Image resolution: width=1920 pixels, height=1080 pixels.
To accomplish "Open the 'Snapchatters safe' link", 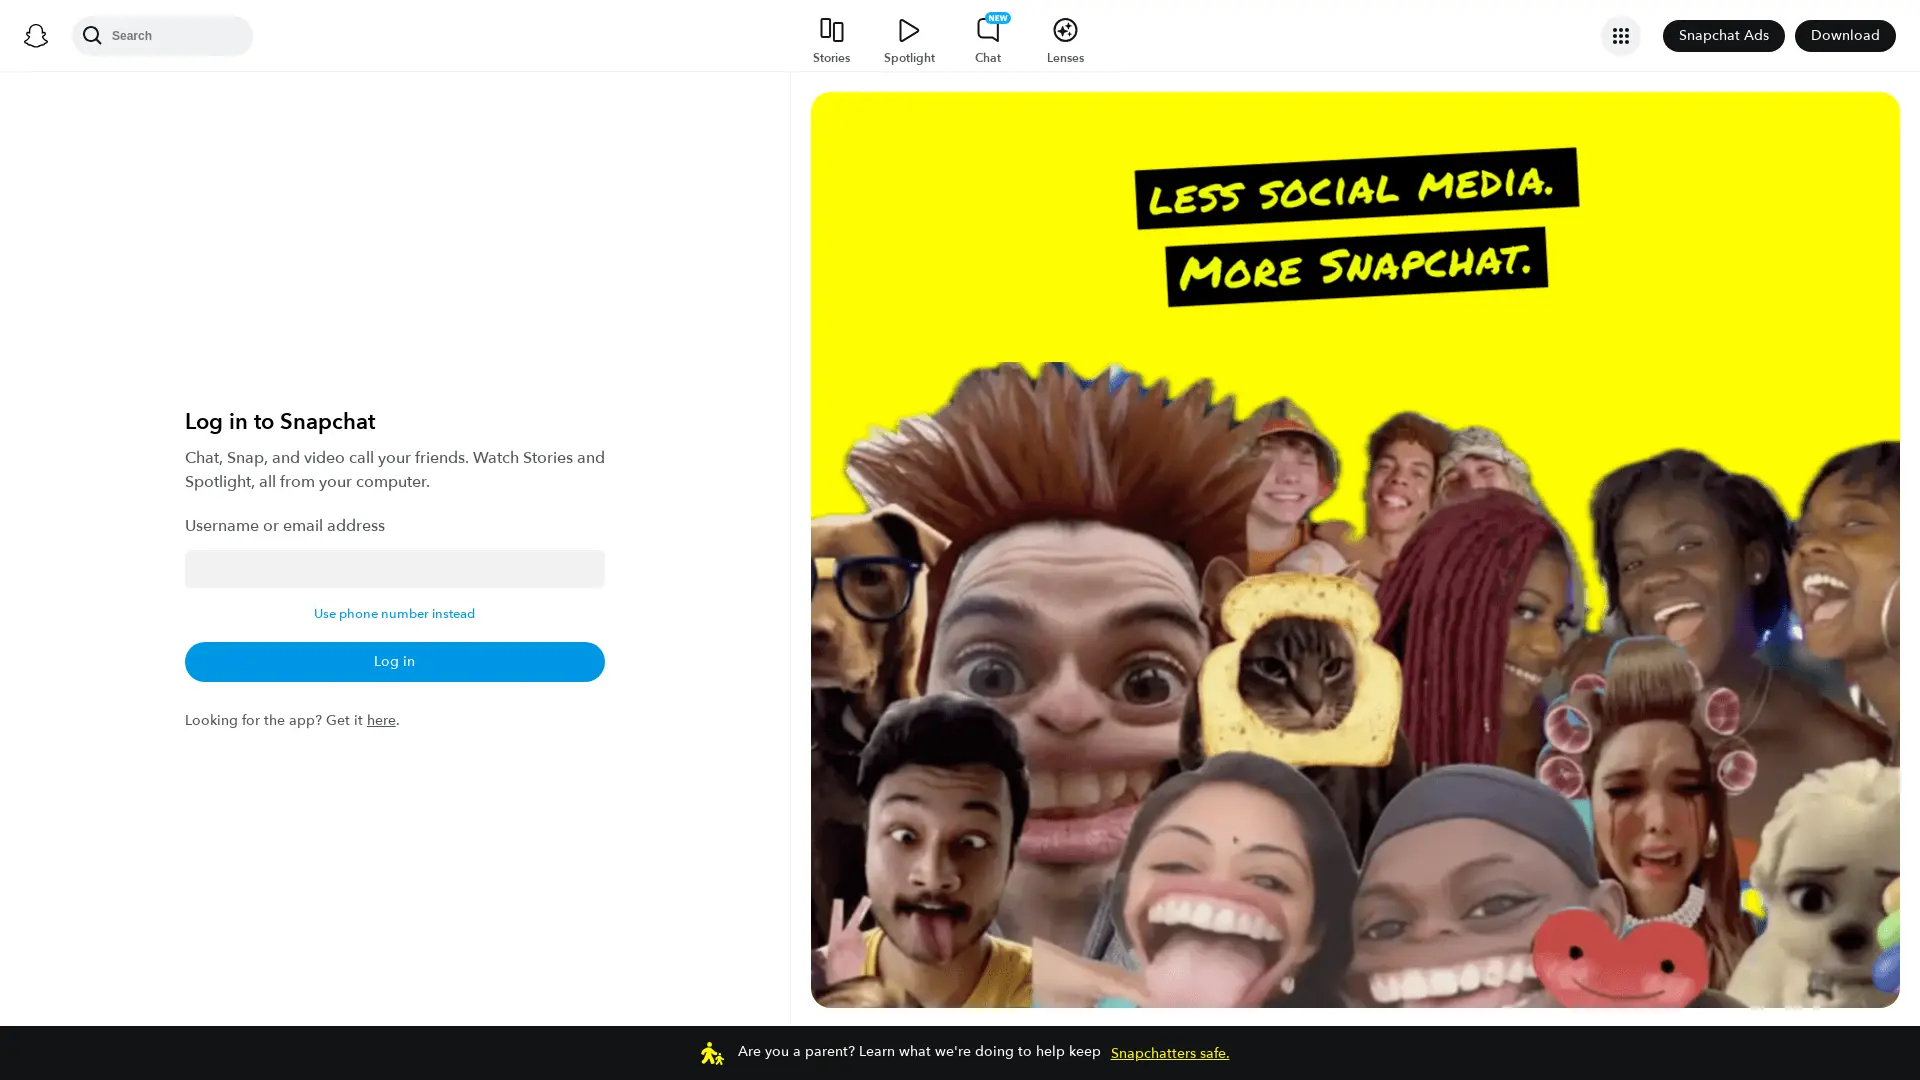I will click(x=1169, y=1053).
